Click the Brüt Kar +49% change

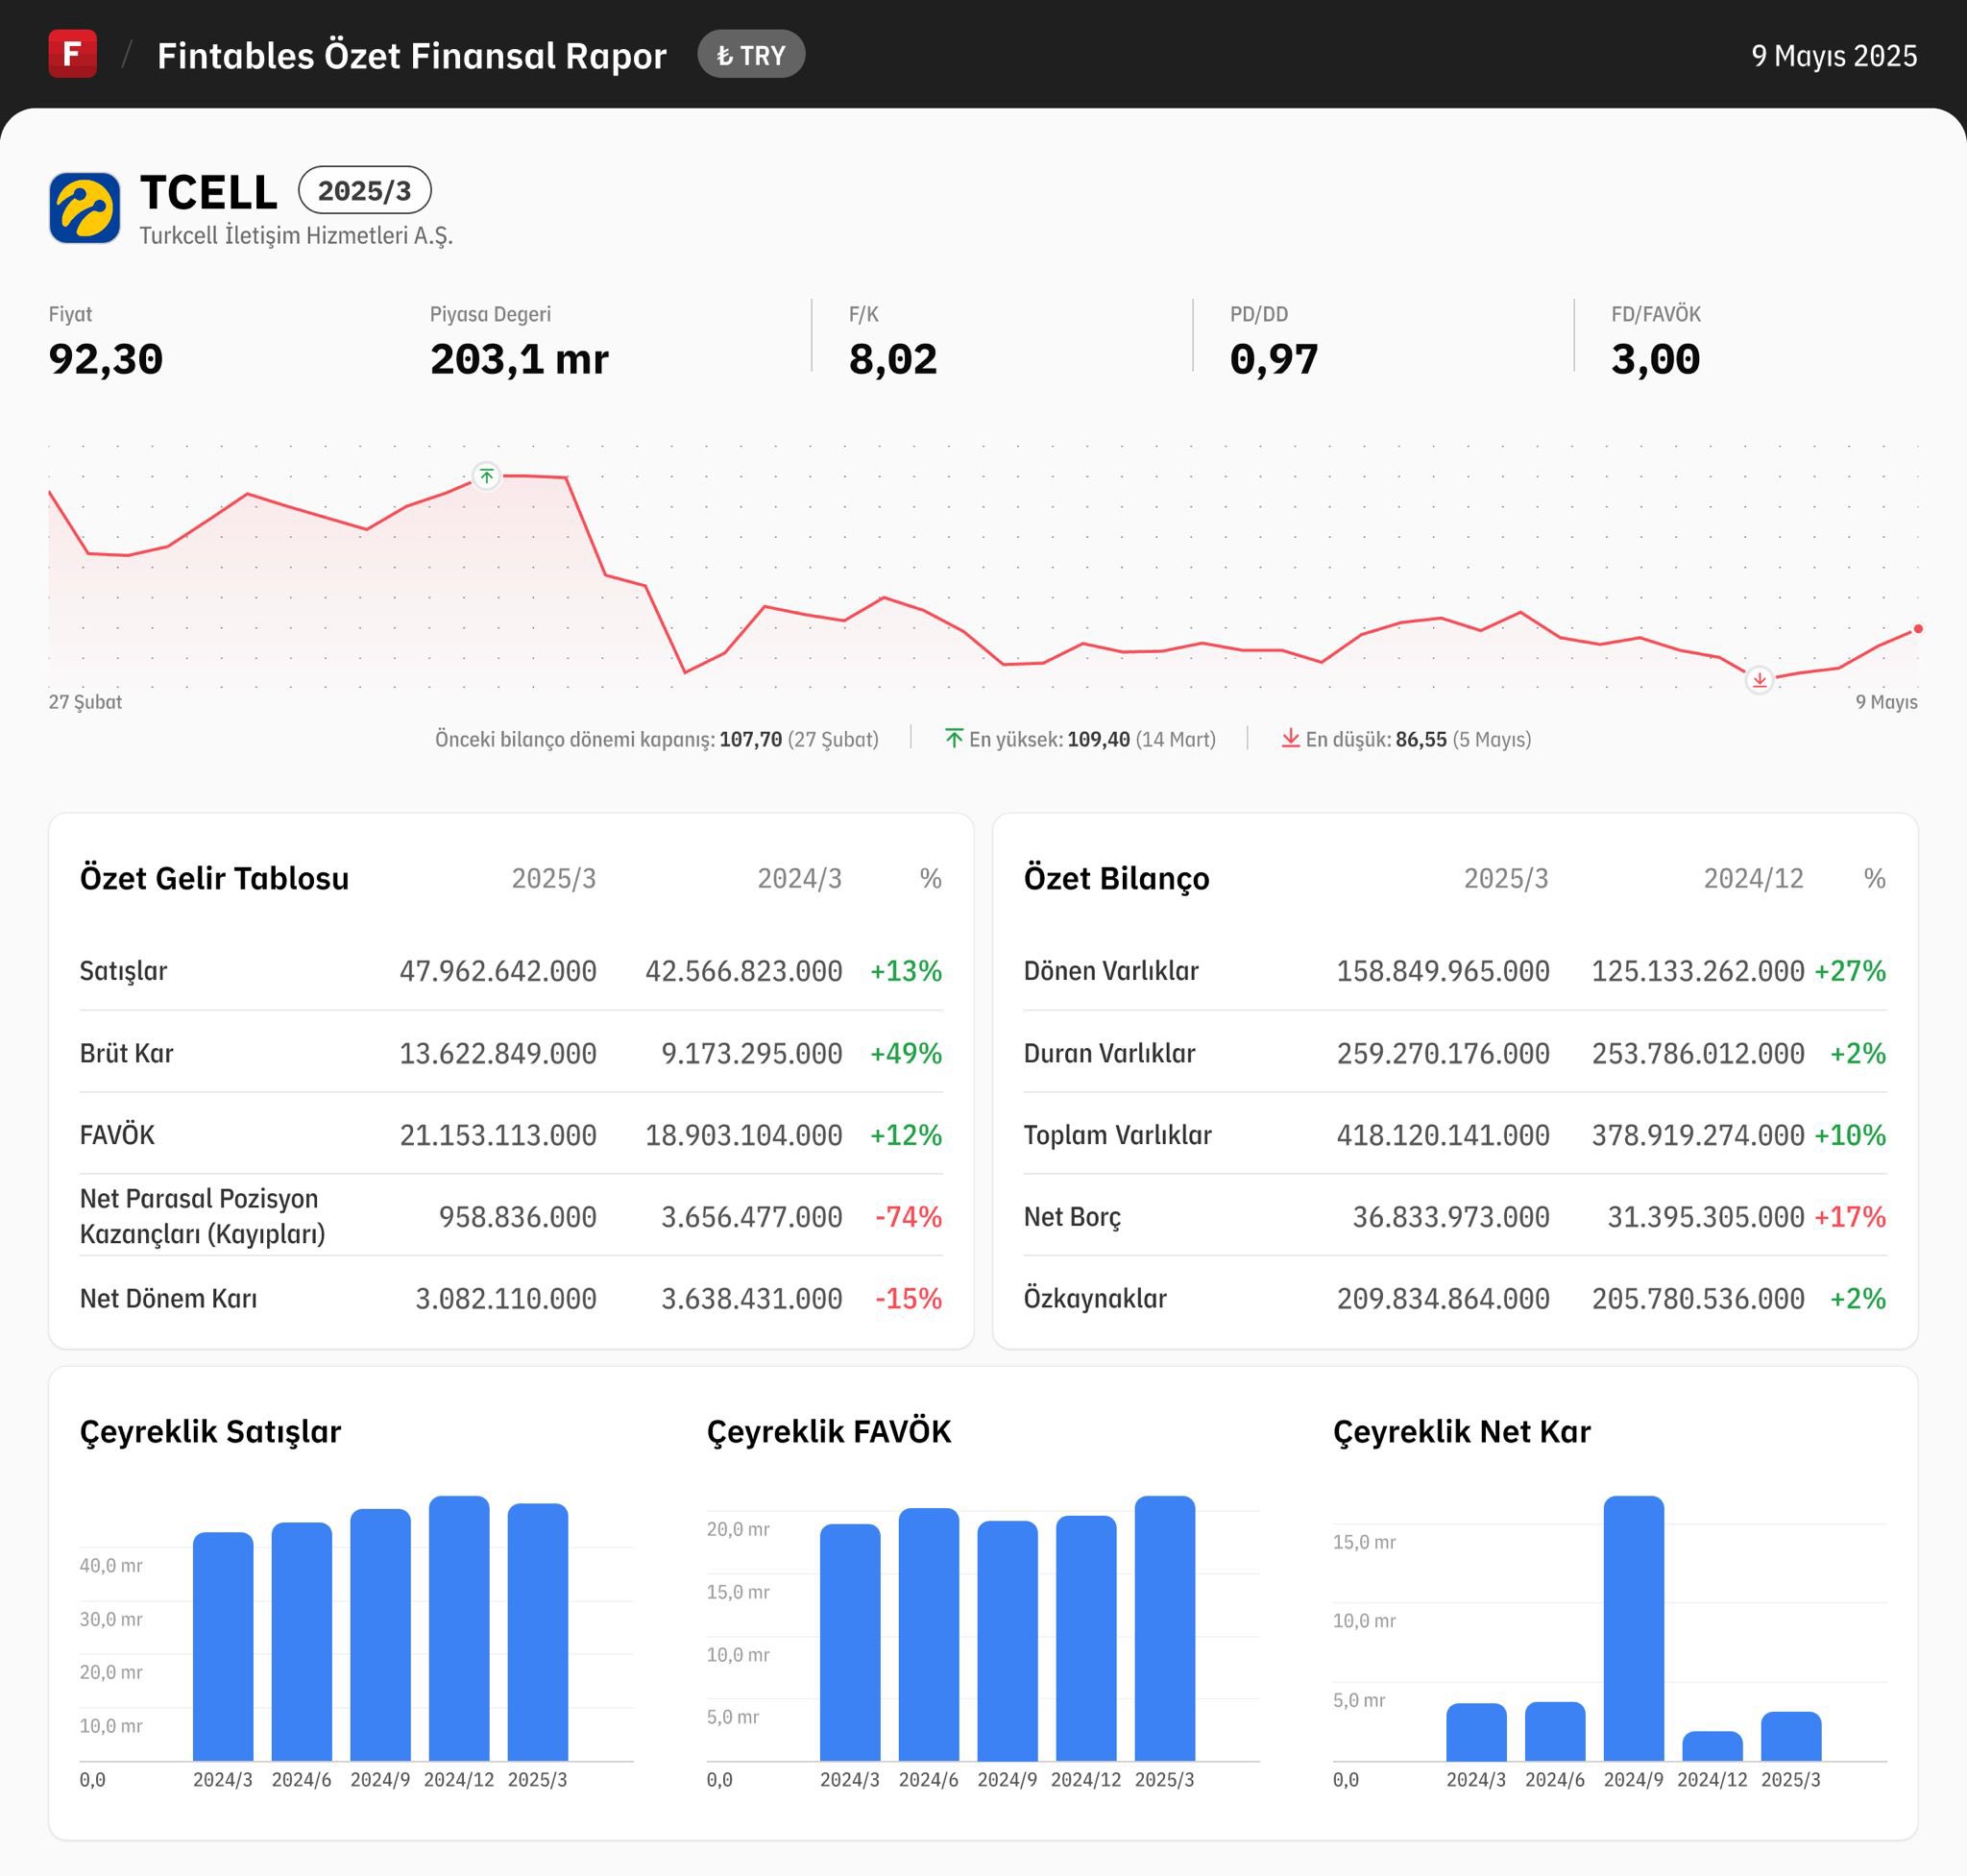[906, 1053]
